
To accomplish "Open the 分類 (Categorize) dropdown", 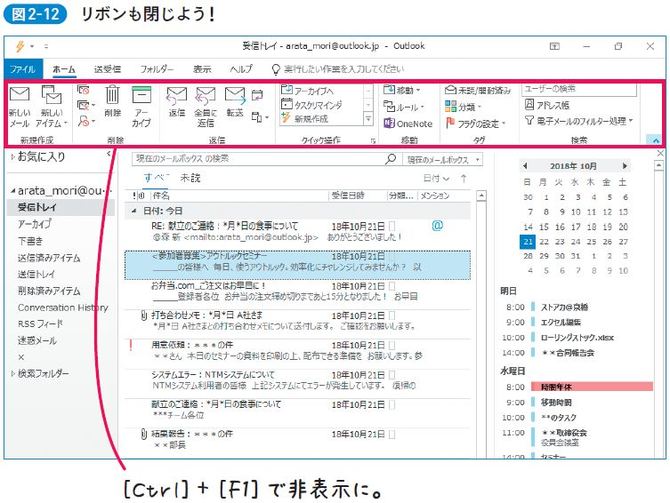I will pyautogui.click(x=463, y=106).
